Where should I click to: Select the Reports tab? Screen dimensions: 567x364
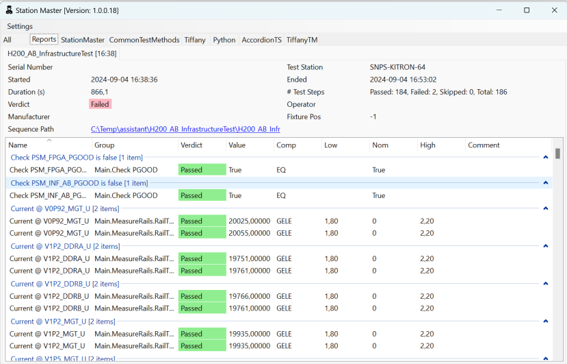44,39
